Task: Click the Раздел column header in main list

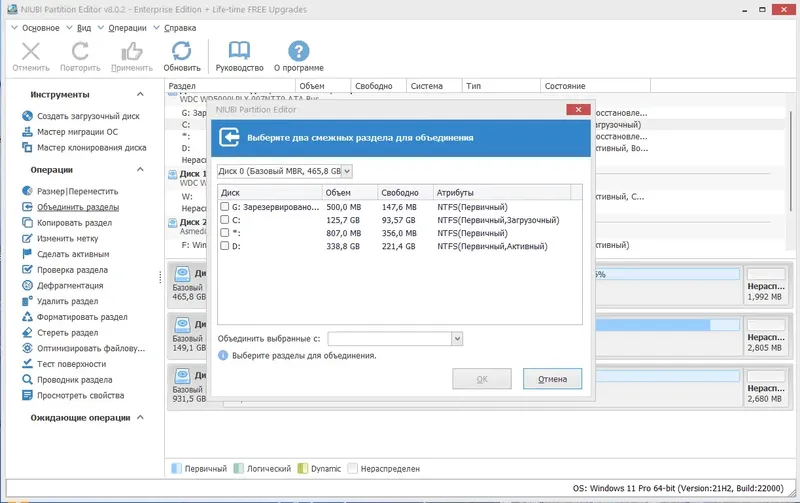Action: 230,86
